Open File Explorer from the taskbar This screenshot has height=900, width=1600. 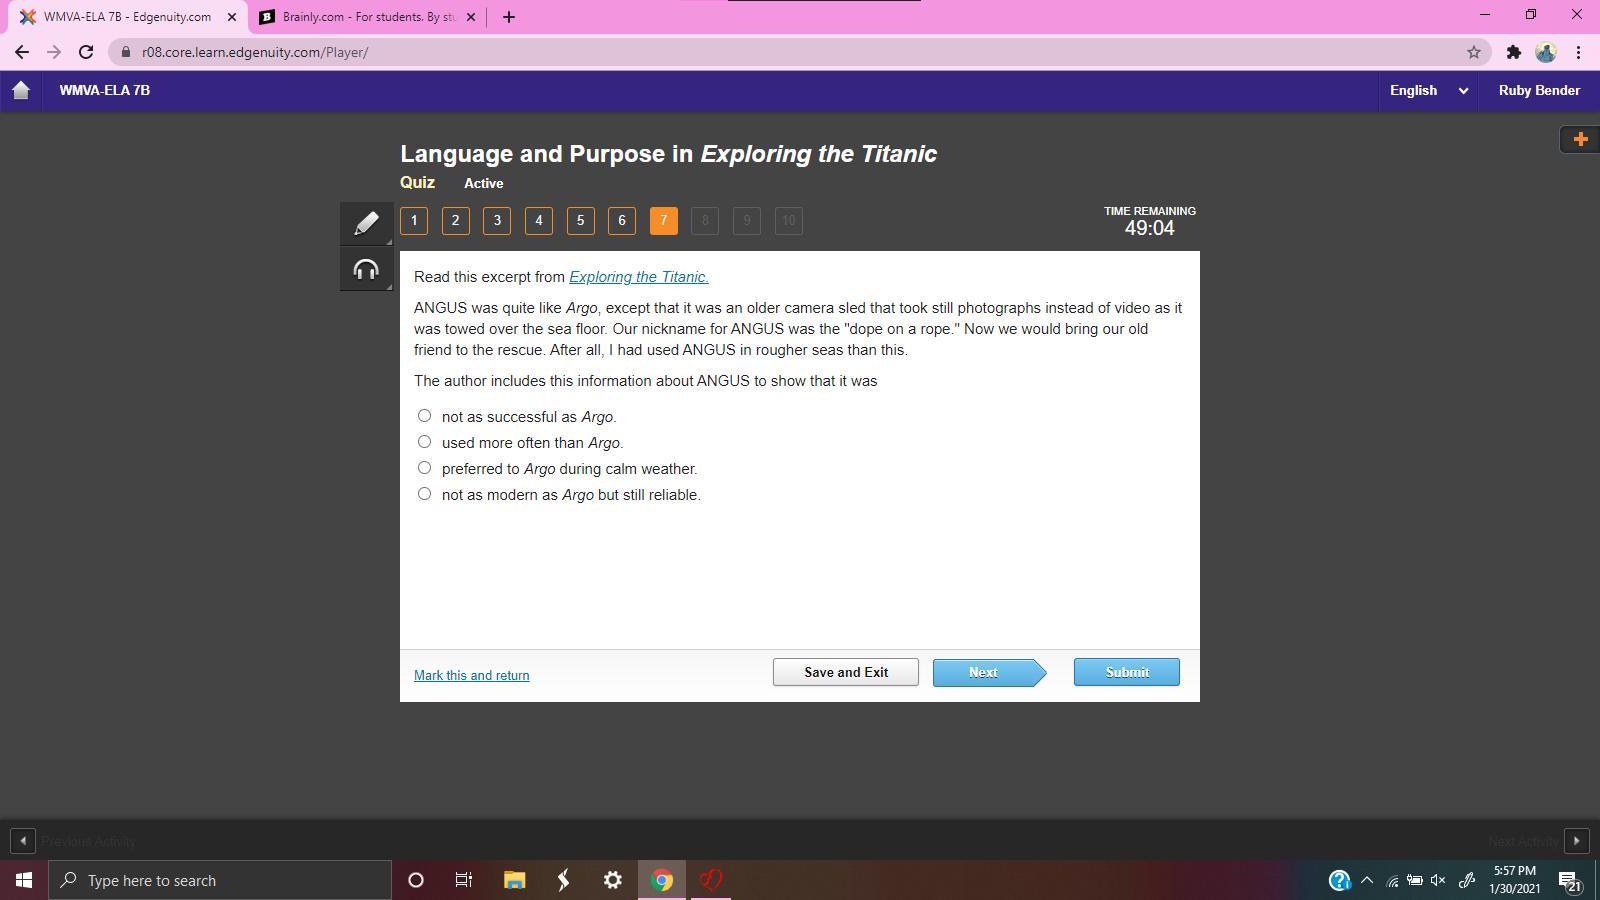click(514, 880)
